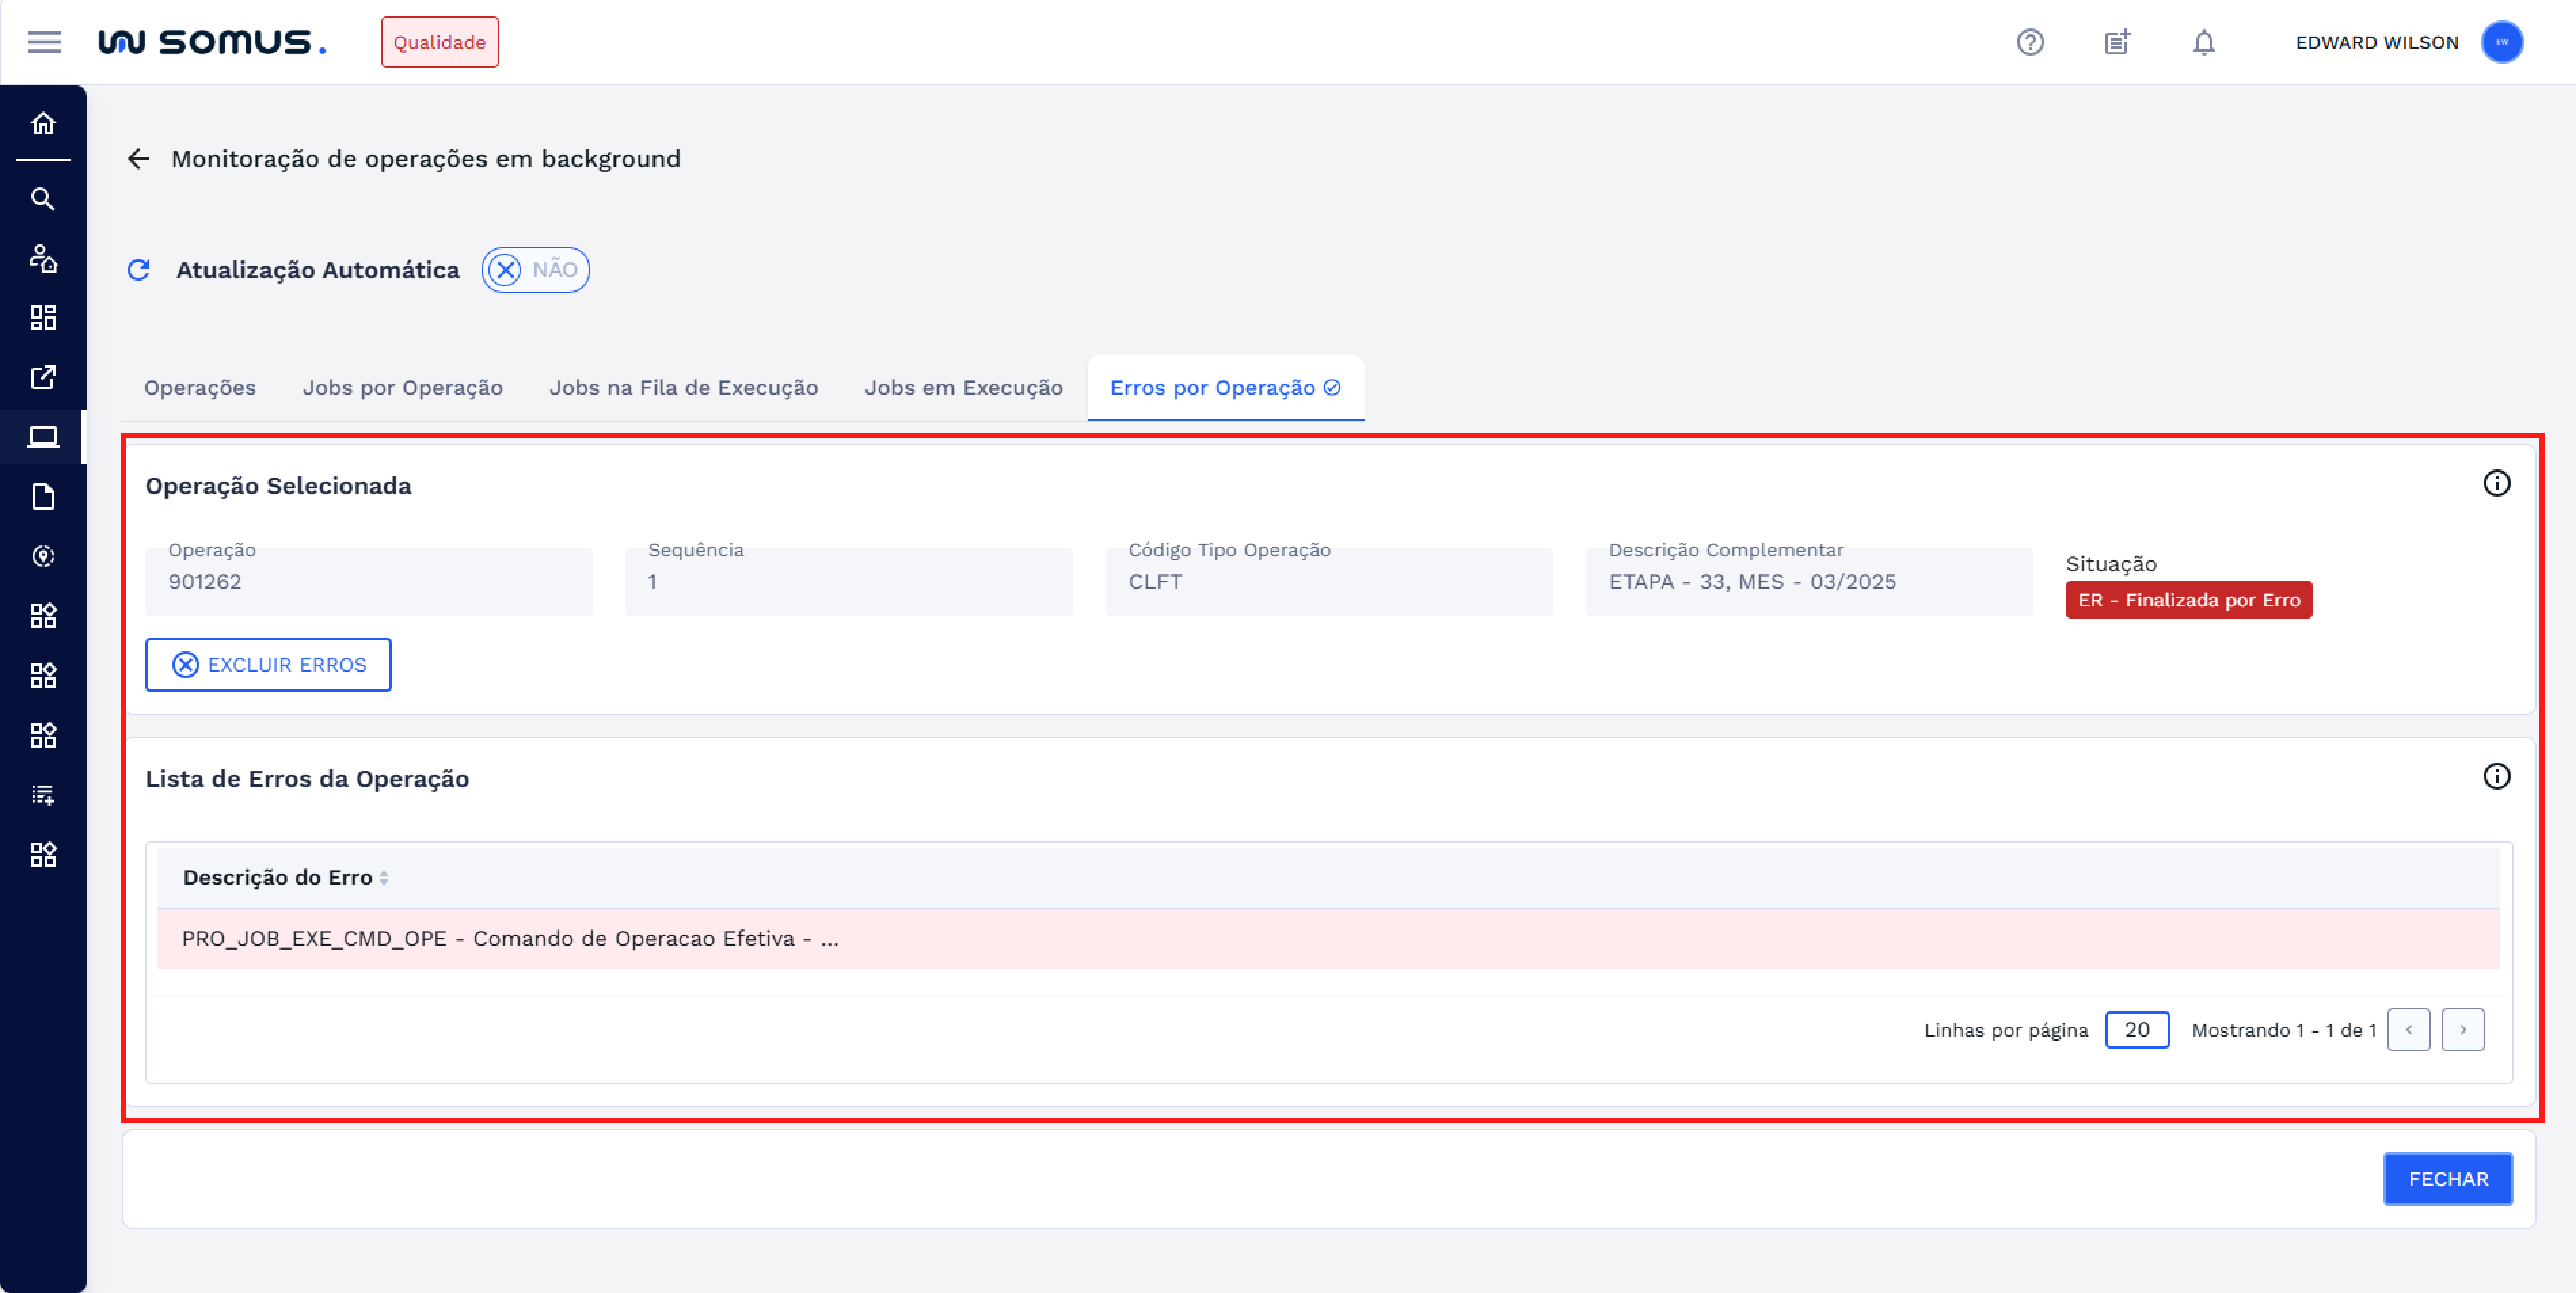Switch to Jobs na Fila de Execução tab
Viewport: 2576px width, 1293px height.
pos(683,388)
